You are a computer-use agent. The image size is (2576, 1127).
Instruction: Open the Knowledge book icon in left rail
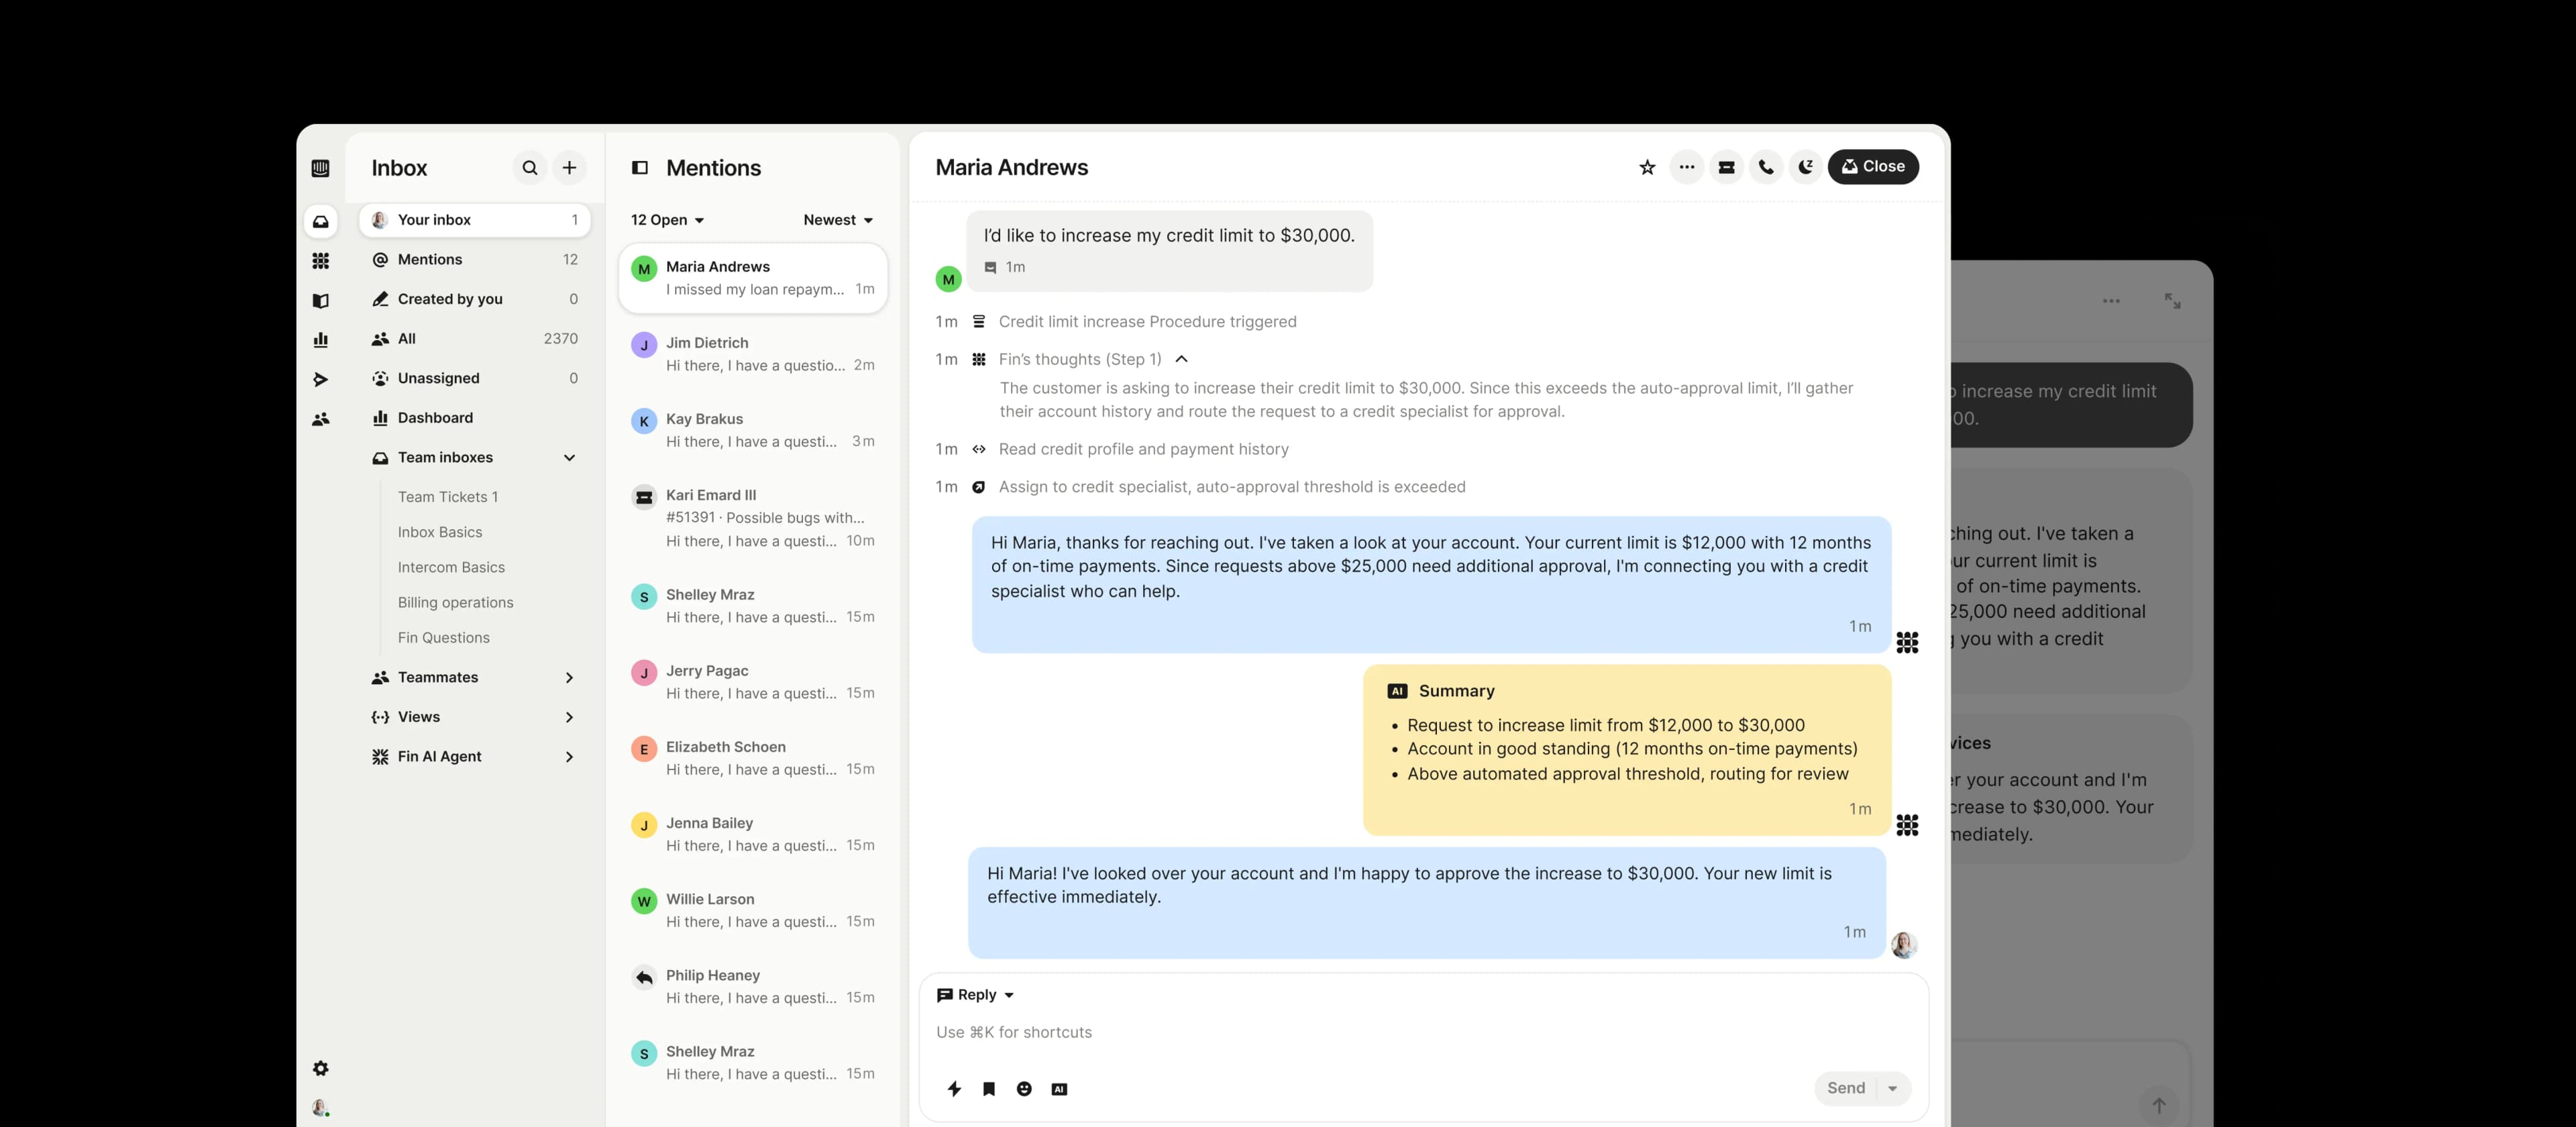tap(320, 300)
